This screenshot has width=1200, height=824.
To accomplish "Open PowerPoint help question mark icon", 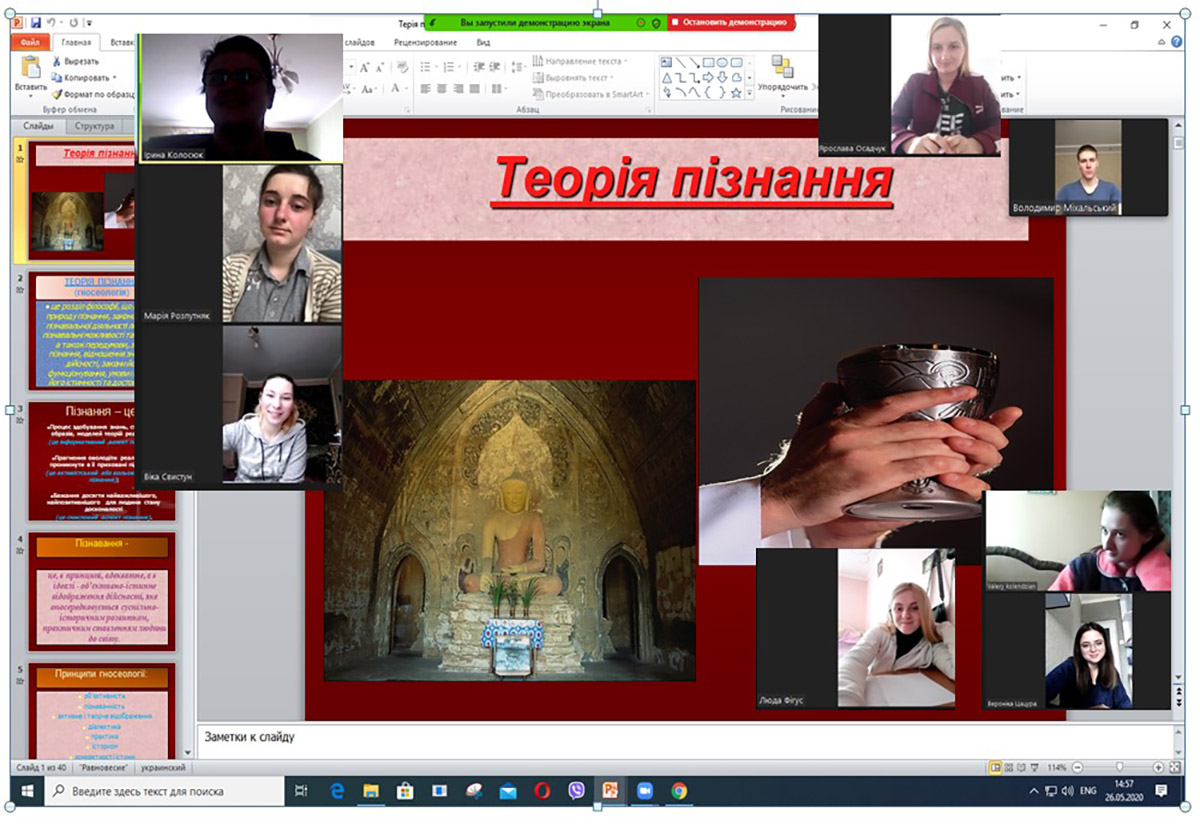I will coord(1176,43).
